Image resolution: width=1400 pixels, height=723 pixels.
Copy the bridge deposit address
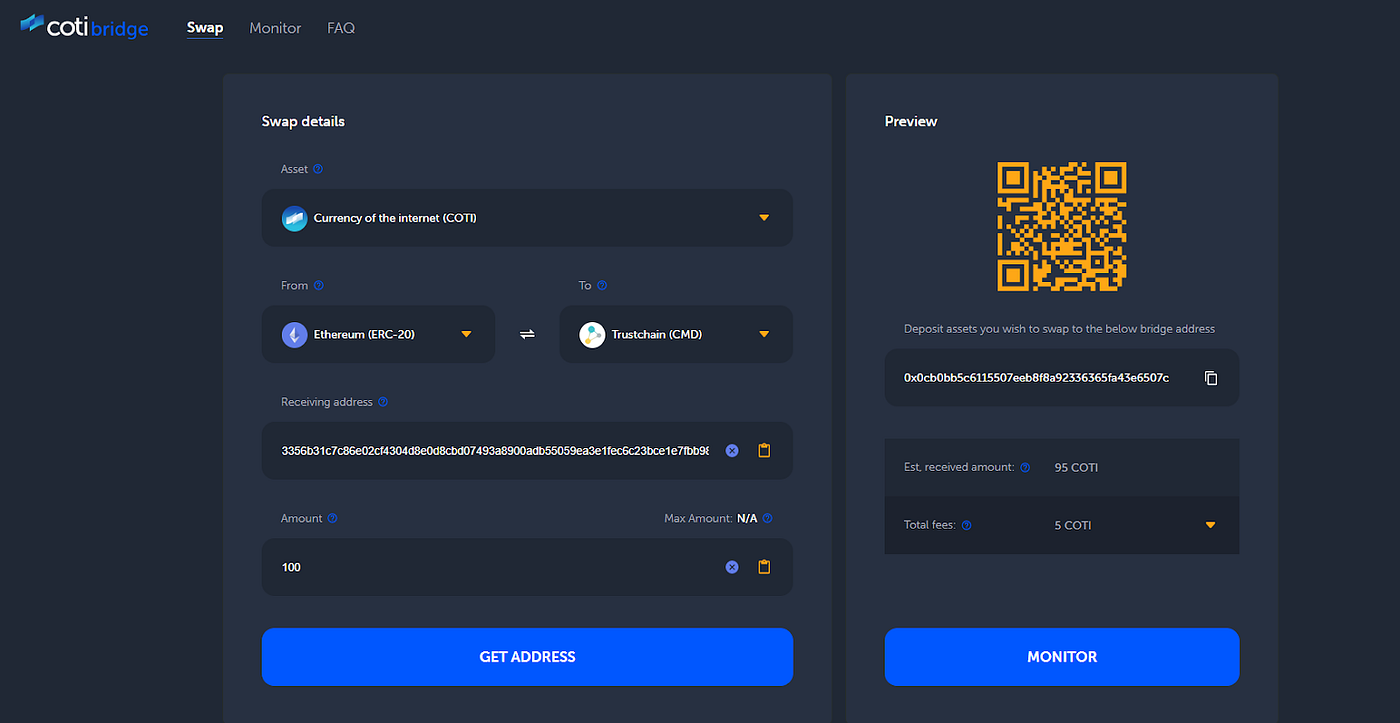coord(1210,378)
